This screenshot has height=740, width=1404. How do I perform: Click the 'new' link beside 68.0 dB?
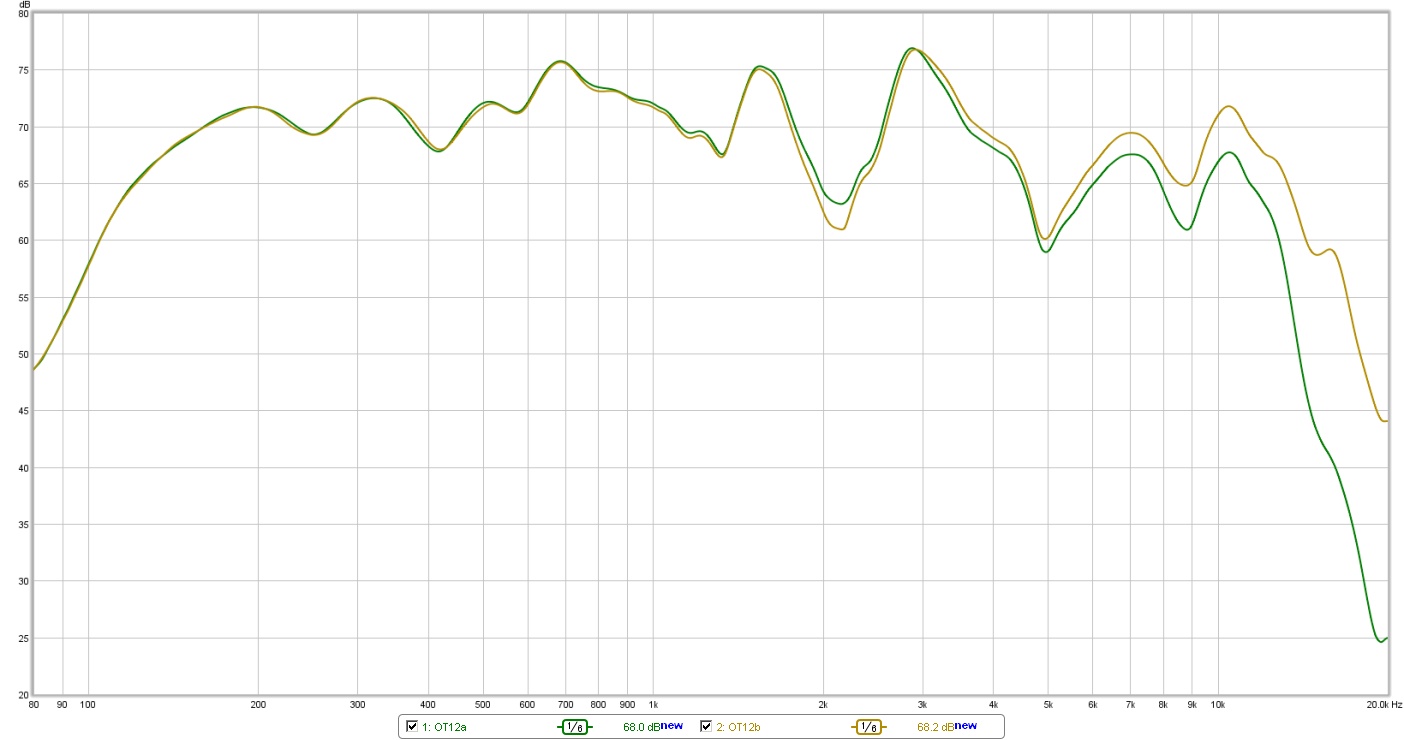click(671, 726)
